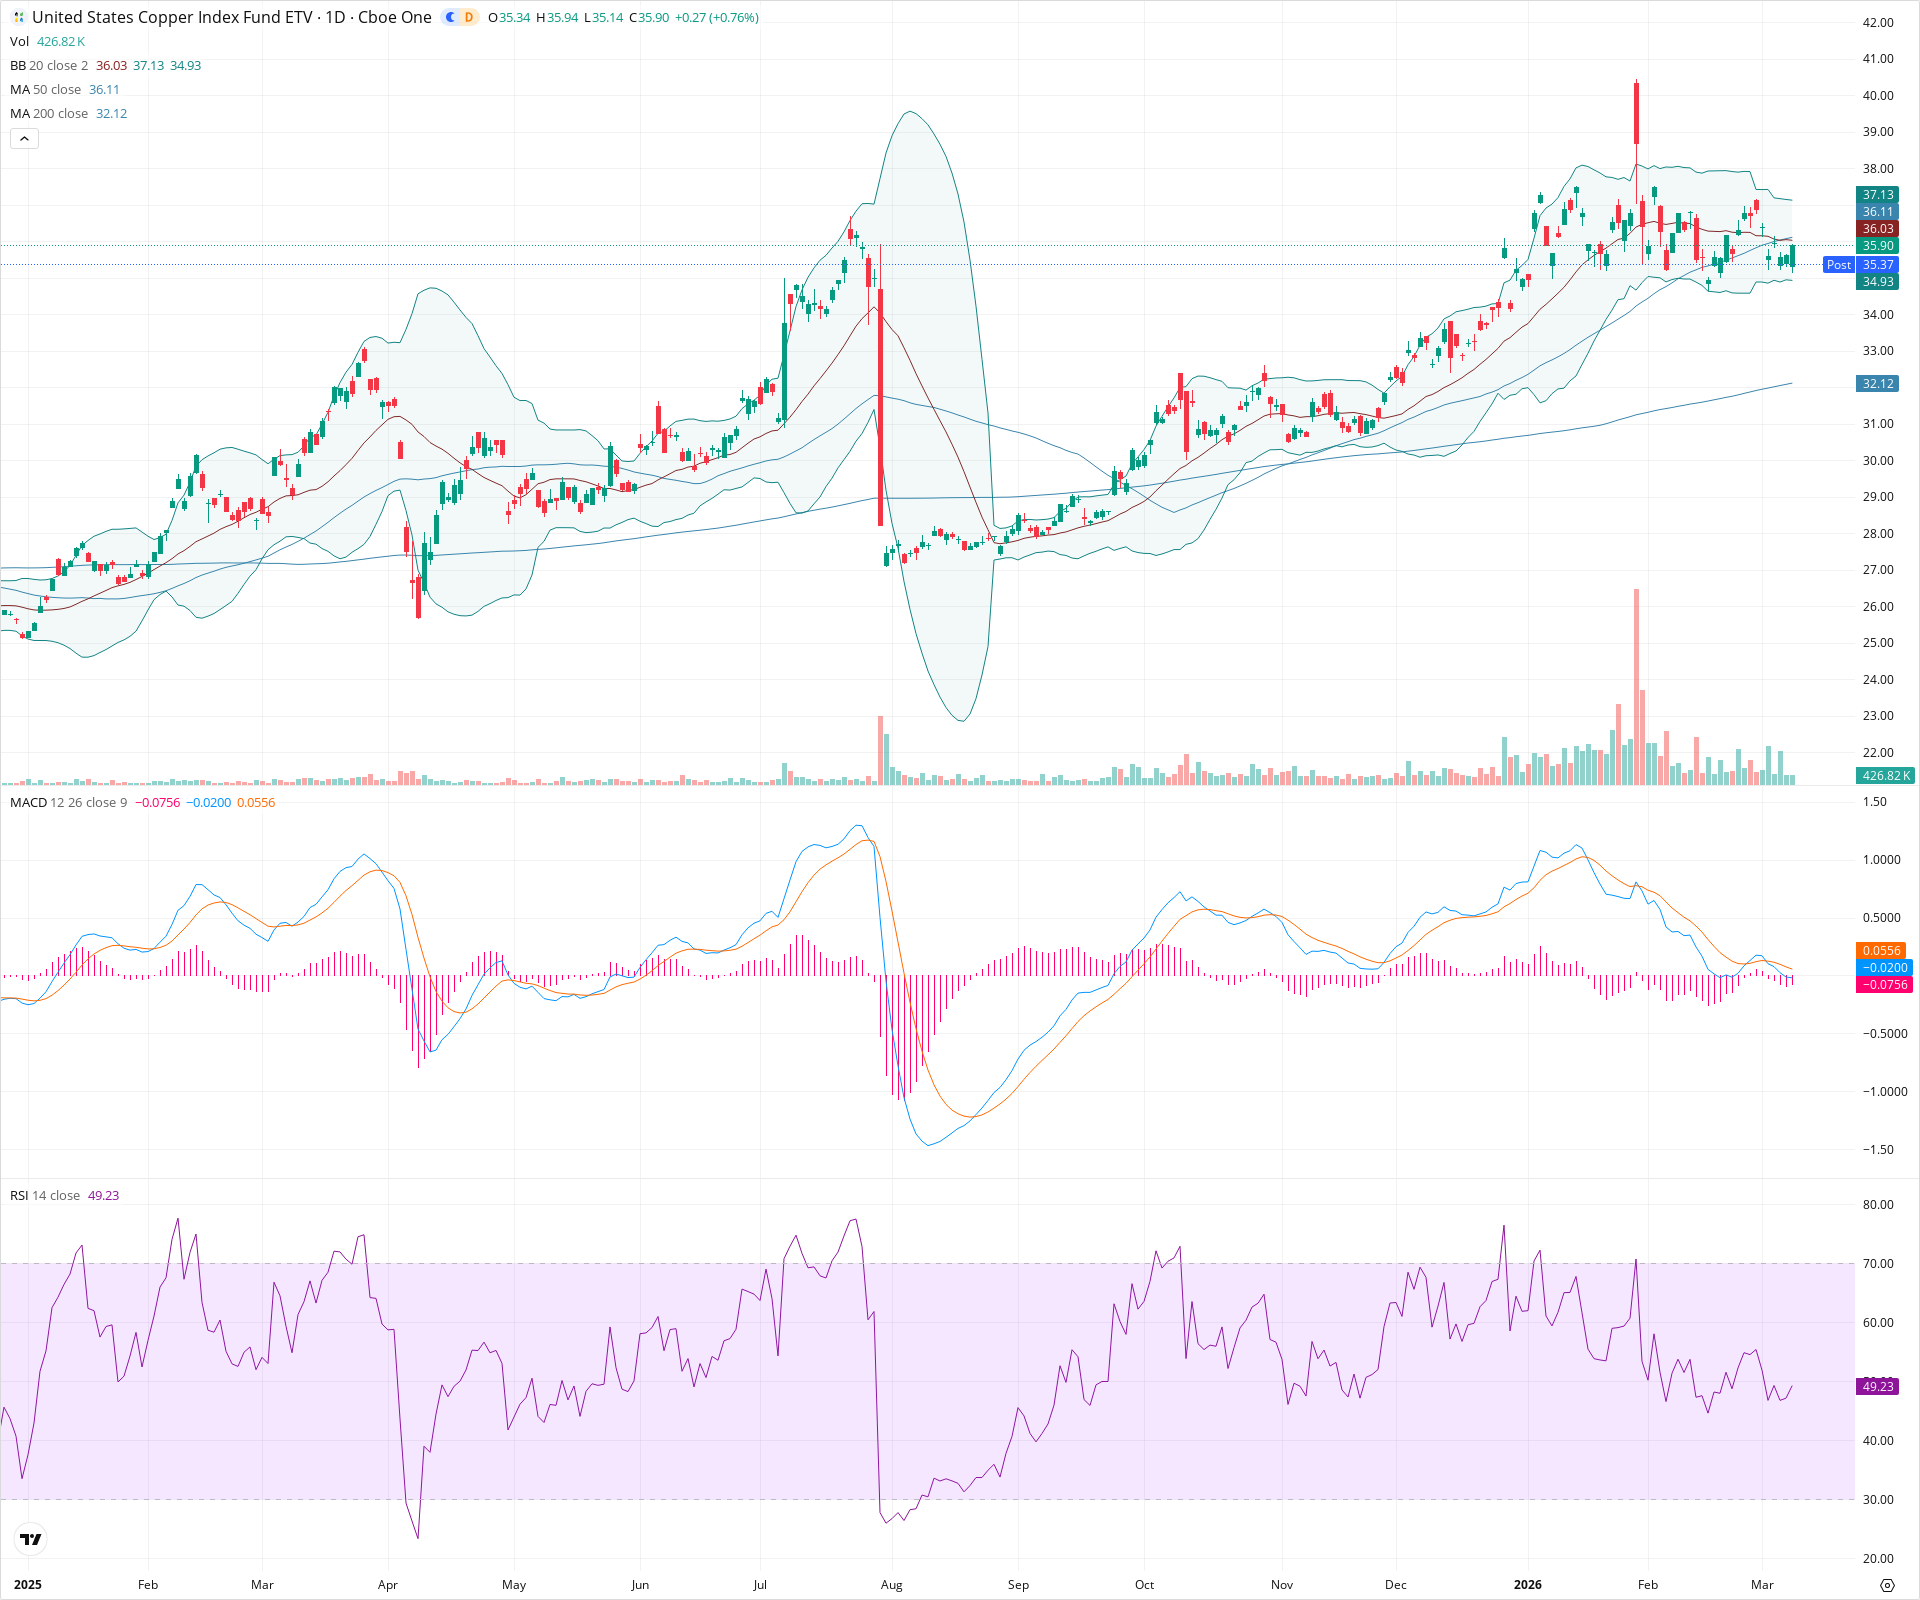Select the "Vol" legend entry
The height and width of the screenshot is (1600, 1920).
(x=20, y=41)
